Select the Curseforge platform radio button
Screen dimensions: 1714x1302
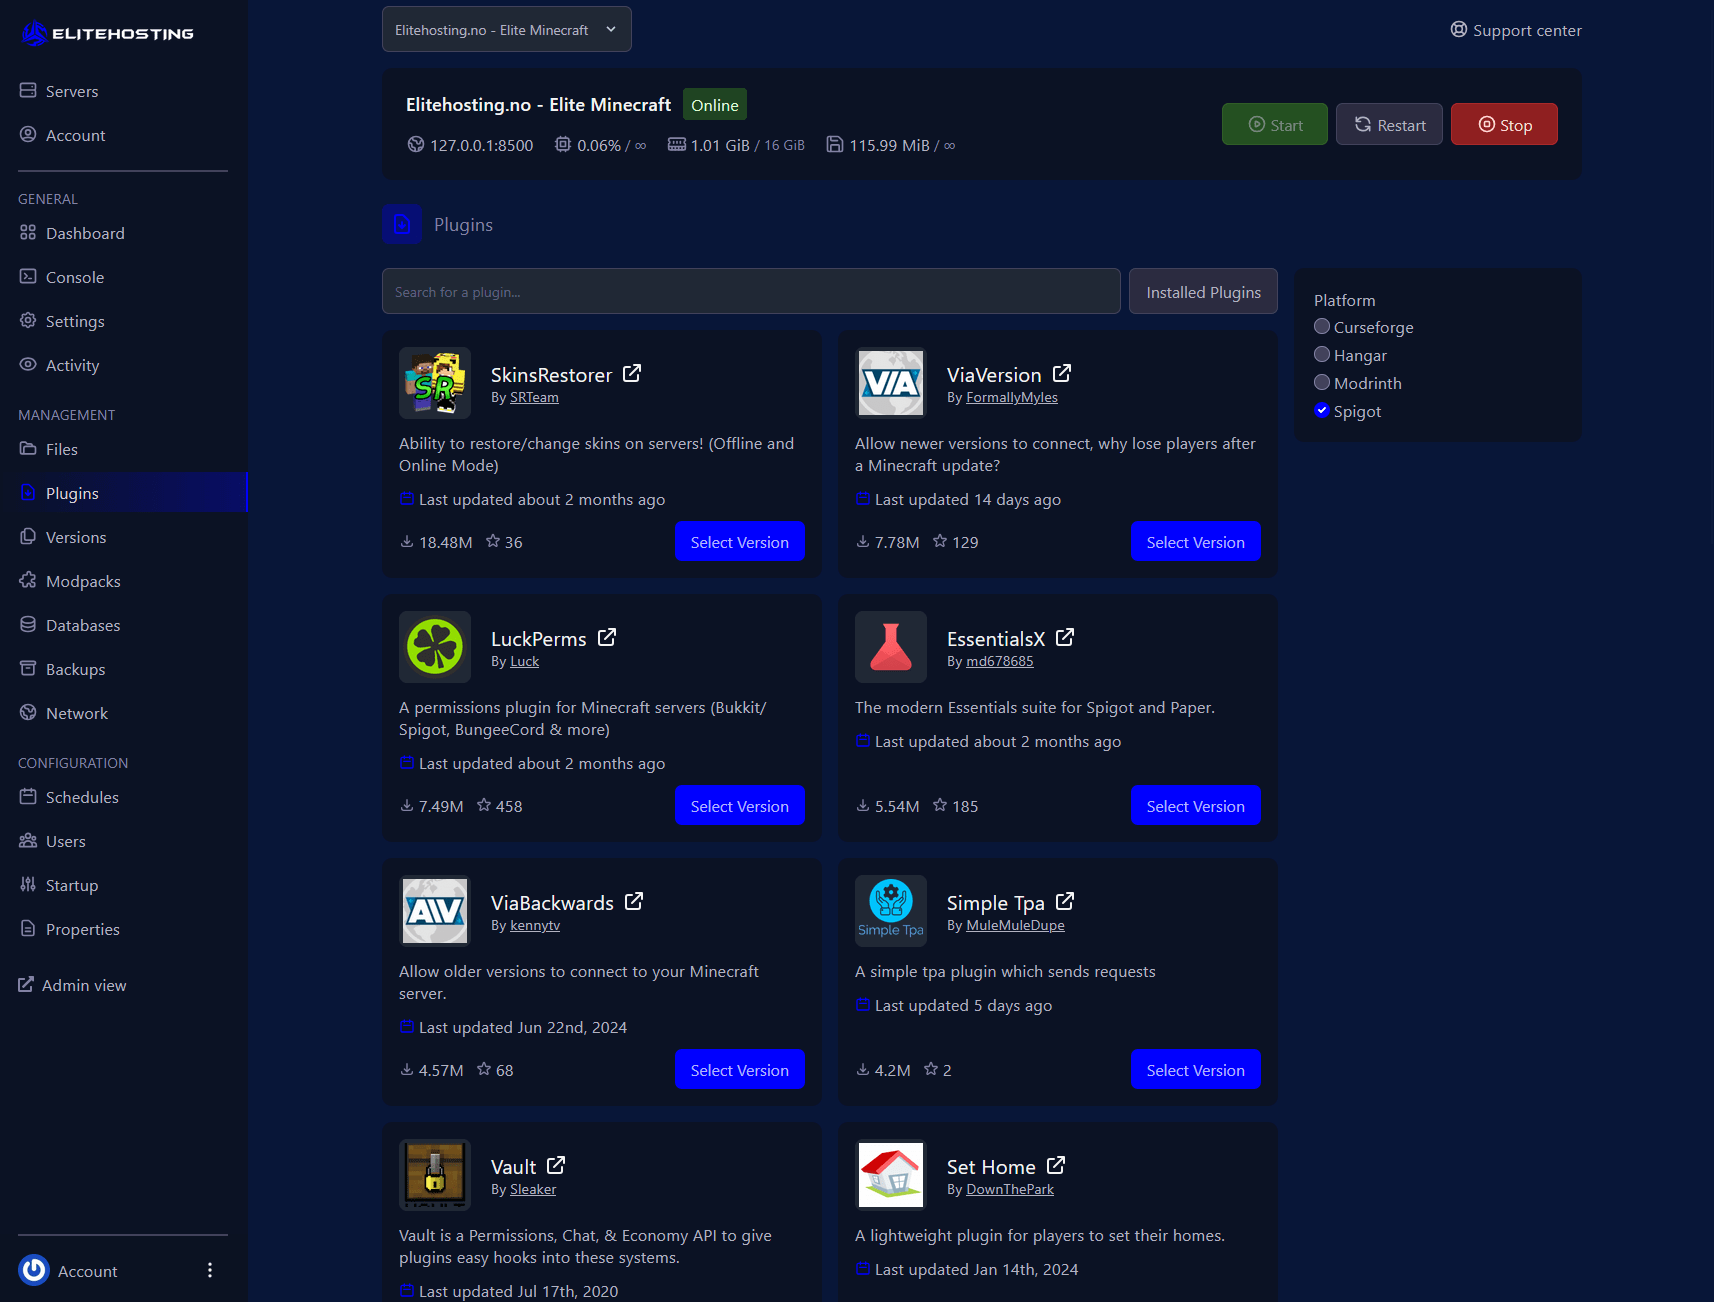(1322, 326)
